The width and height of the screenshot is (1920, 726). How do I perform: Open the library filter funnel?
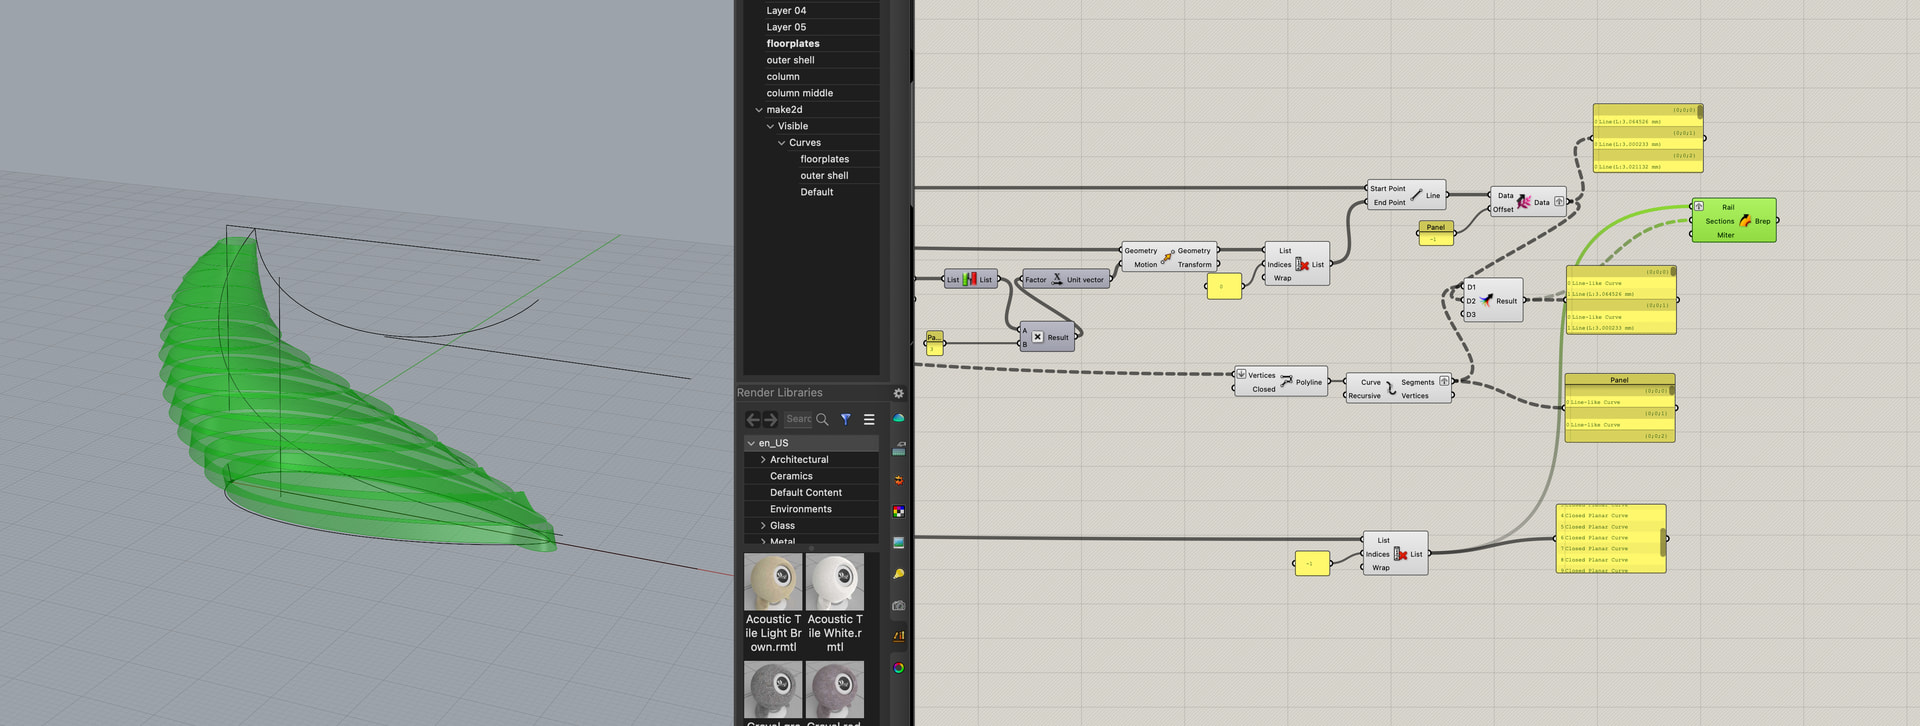846,419
